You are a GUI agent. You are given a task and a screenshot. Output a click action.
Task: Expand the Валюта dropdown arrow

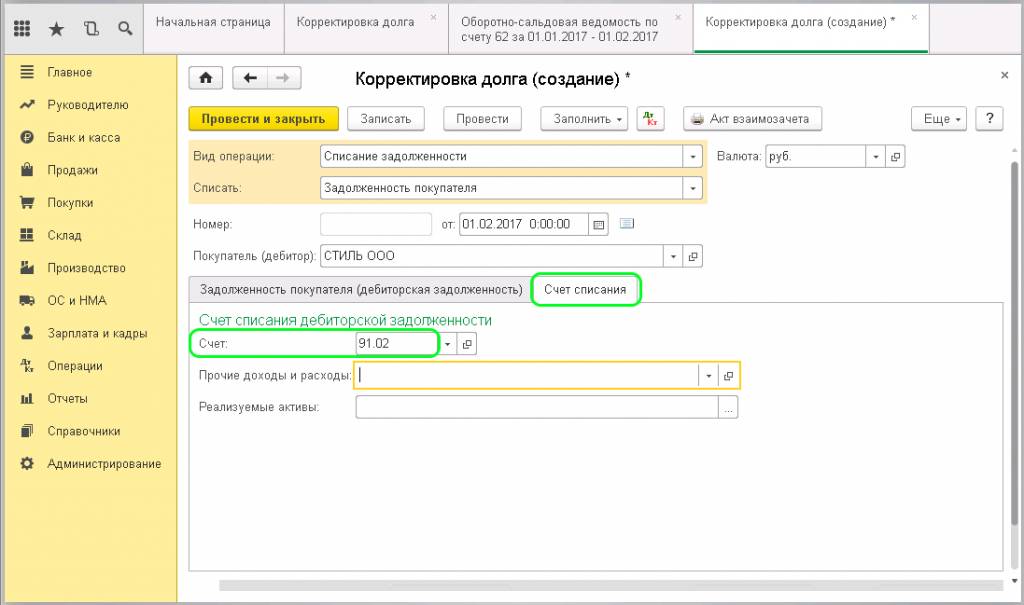(x=876, y=157)
